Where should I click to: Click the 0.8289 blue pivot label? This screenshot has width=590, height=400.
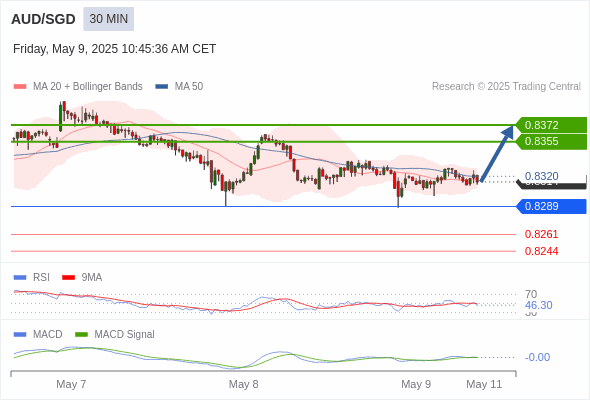(551, 206)
